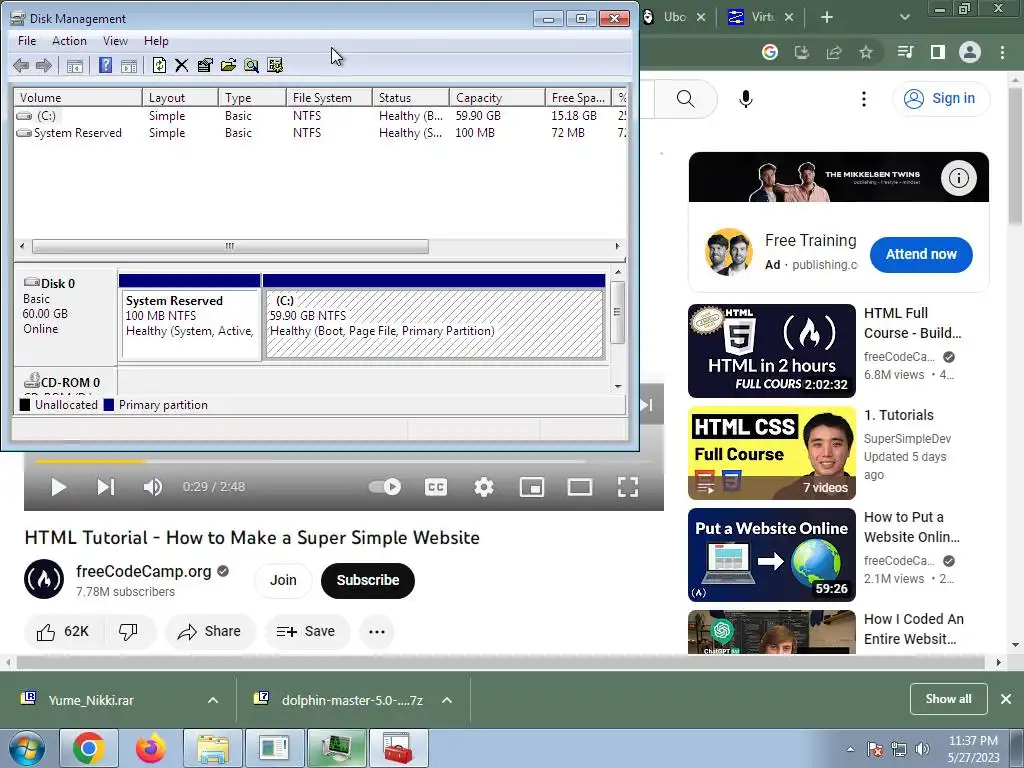Click the Install app icon in Chrome address bar
This screenshot has width=1024, height=768.
pyautogui.click(x=801, y=52)
